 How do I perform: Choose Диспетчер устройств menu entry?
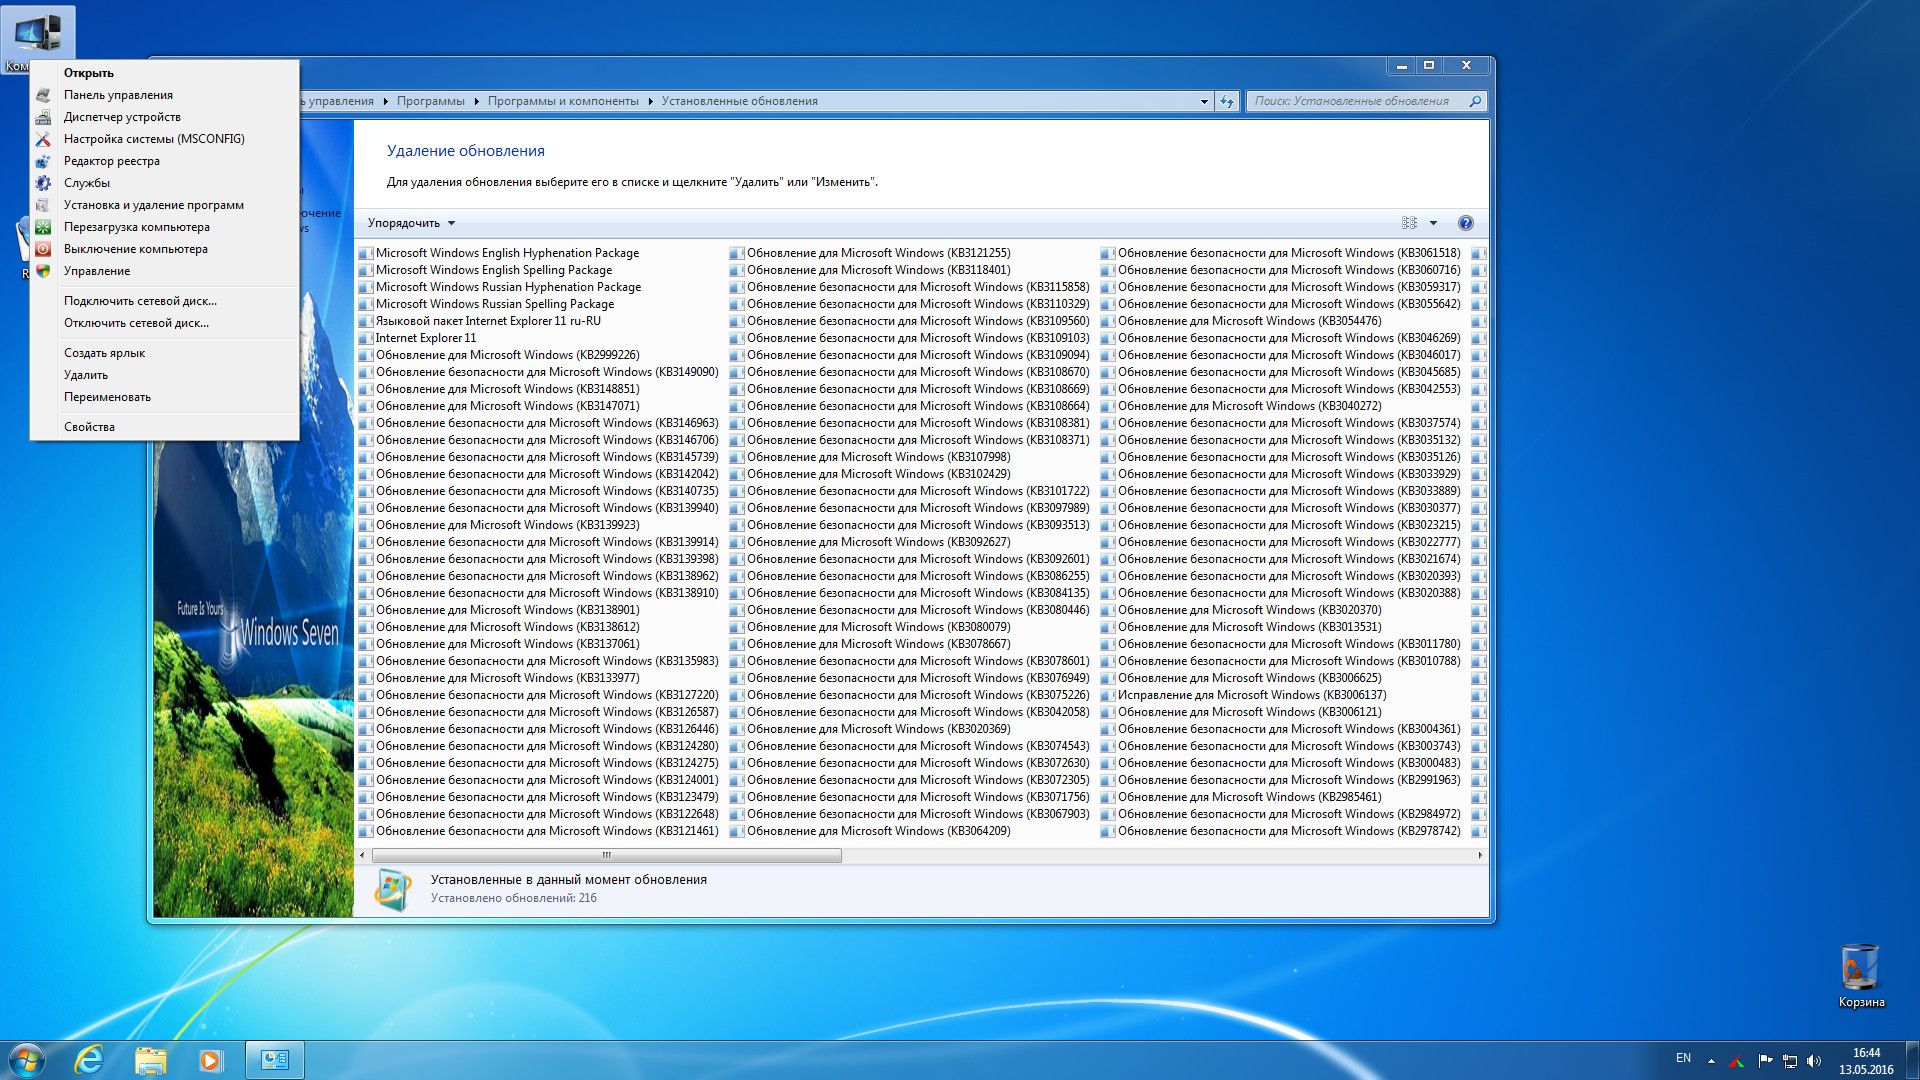coord(165,117)
